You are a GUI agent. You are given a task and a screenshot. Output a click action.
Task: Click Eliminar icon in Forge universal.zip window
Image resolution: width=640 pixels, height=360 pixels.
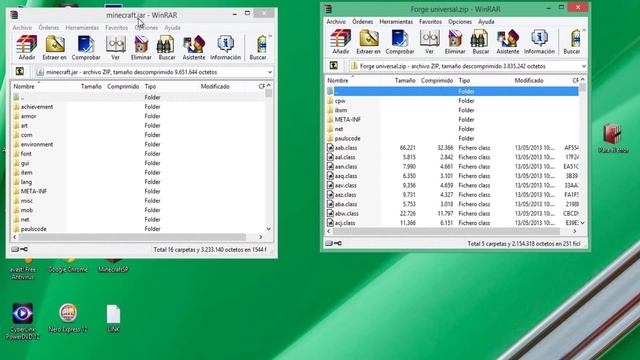455,42
